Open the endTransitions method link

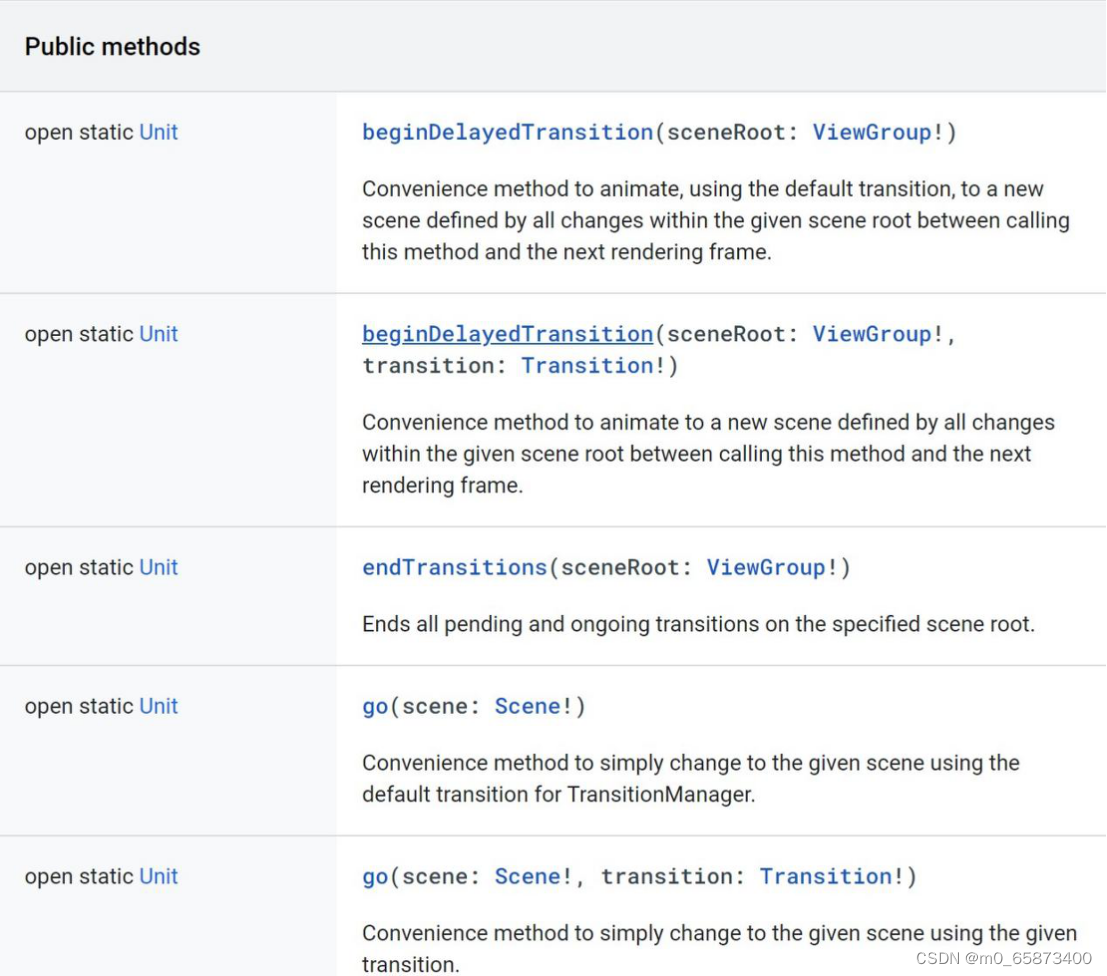454,567
